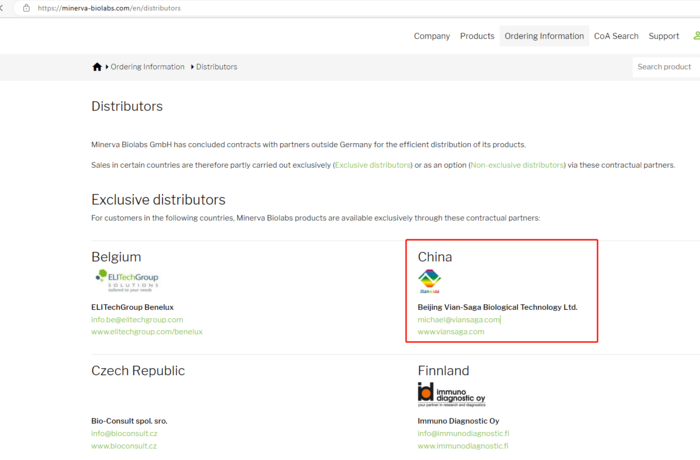This screenshot has height=460, width=700.
Task: Select the Distributors page heading
Action: coord(127,106)
